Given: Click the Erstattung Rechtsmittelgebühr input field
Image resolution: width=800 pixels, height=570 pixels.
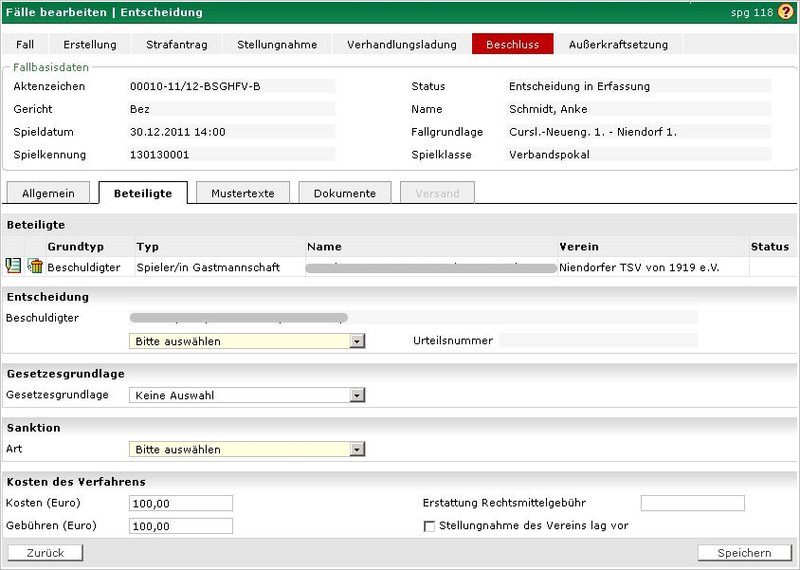Looking at the screenshot, I should click(x=693, y=503).
